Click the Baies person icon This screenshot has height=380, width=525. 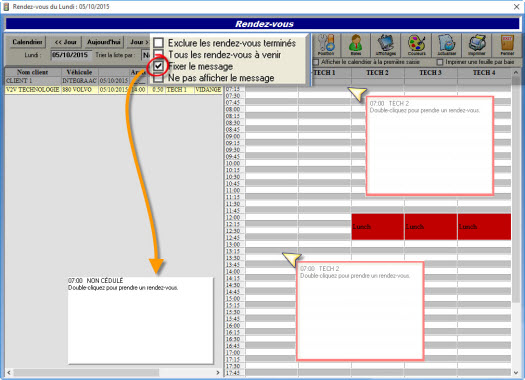pos(356,45)
